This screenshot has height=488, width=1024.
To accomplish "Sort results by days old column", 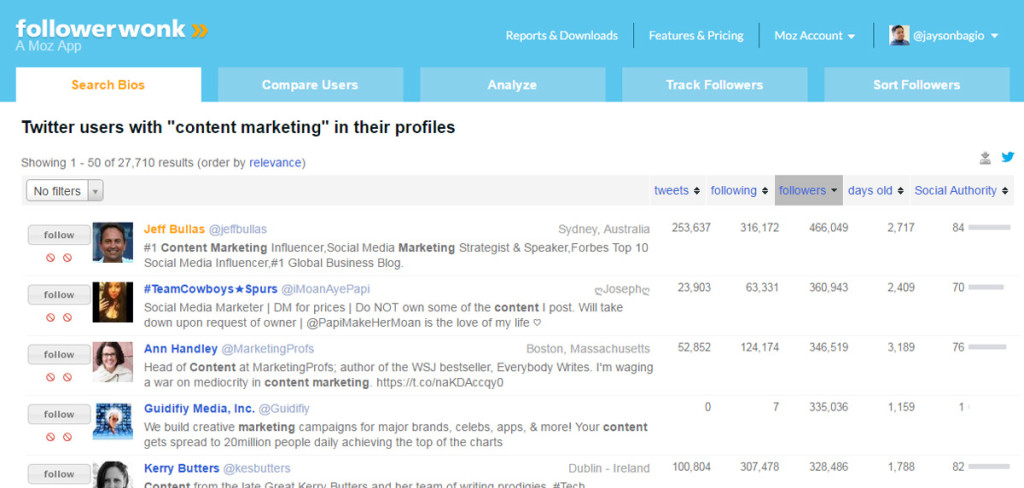I will point(876,191).
